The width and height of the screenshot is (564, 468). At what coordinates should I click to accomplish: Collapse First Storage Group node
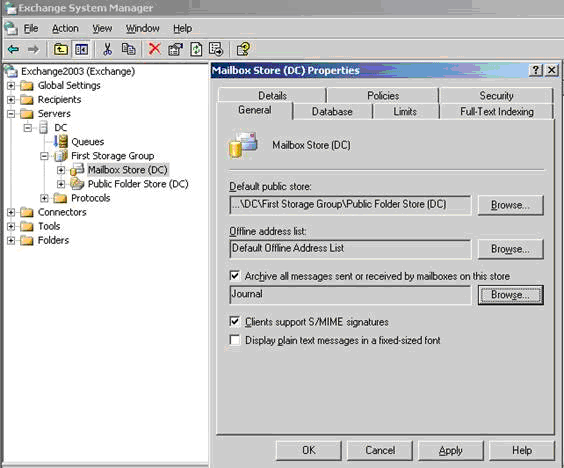[44, 156]
